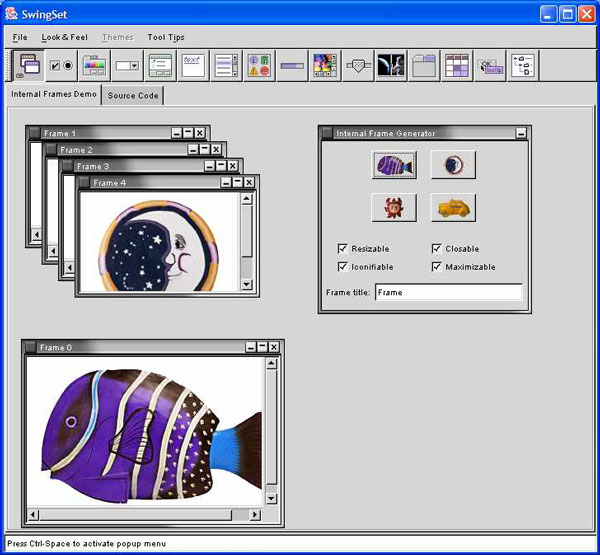Maximize the Frame 4 internal window
Image resolution: width=600 pixels, height=555 pixels.
238,183
